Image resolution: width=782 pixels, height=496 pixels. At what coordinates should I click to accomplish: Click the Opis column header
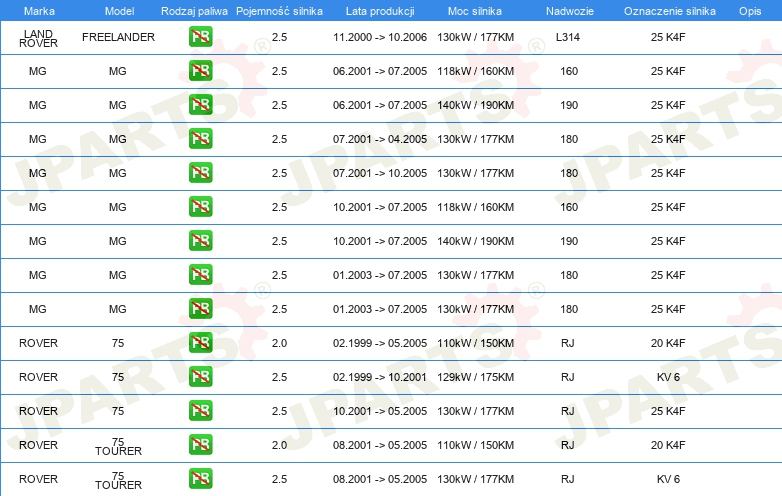750,11
